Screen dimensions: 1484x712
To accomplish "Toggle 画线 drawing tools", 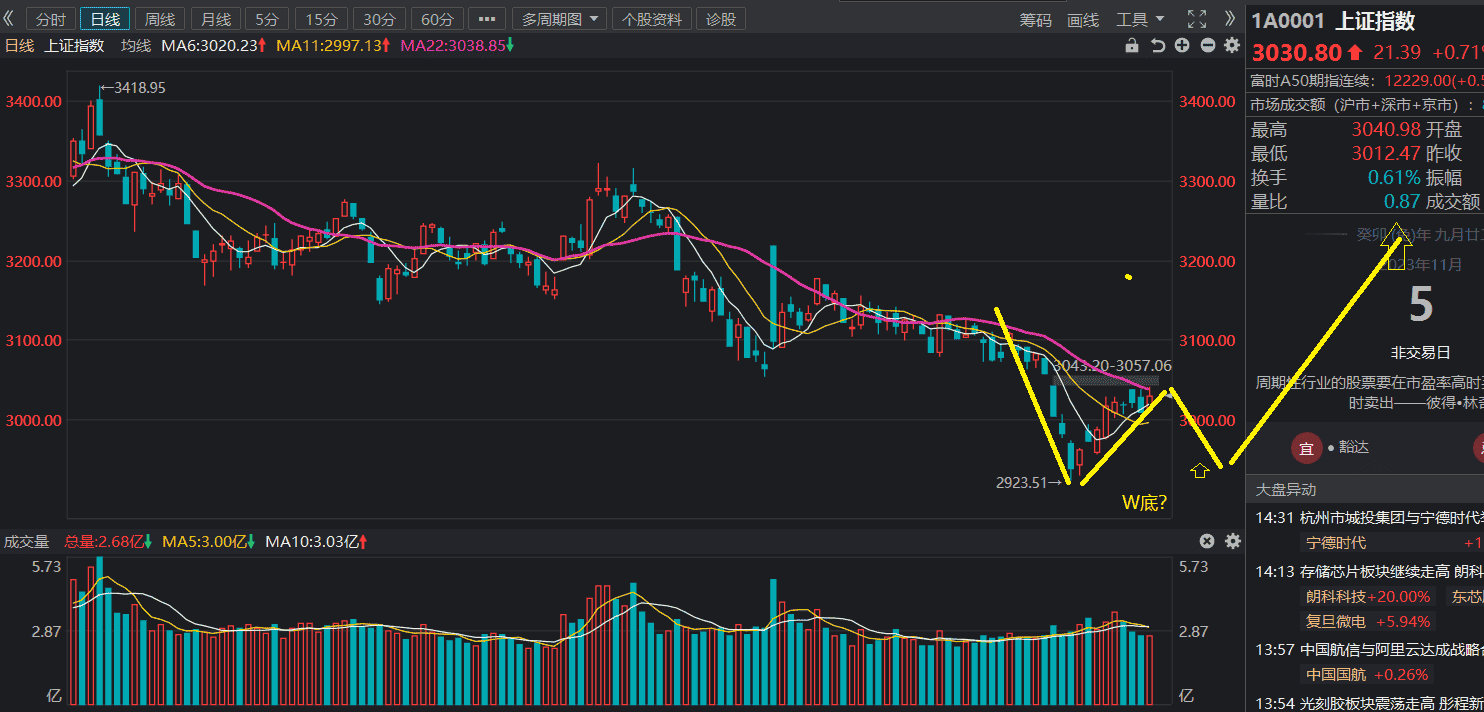I will point(1083,19).
